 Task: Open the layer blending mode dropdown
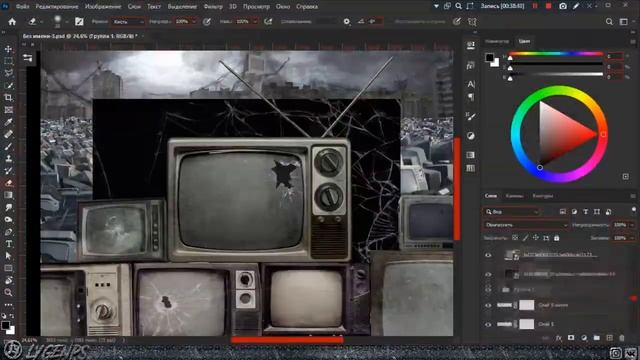(x=526, y=225)
